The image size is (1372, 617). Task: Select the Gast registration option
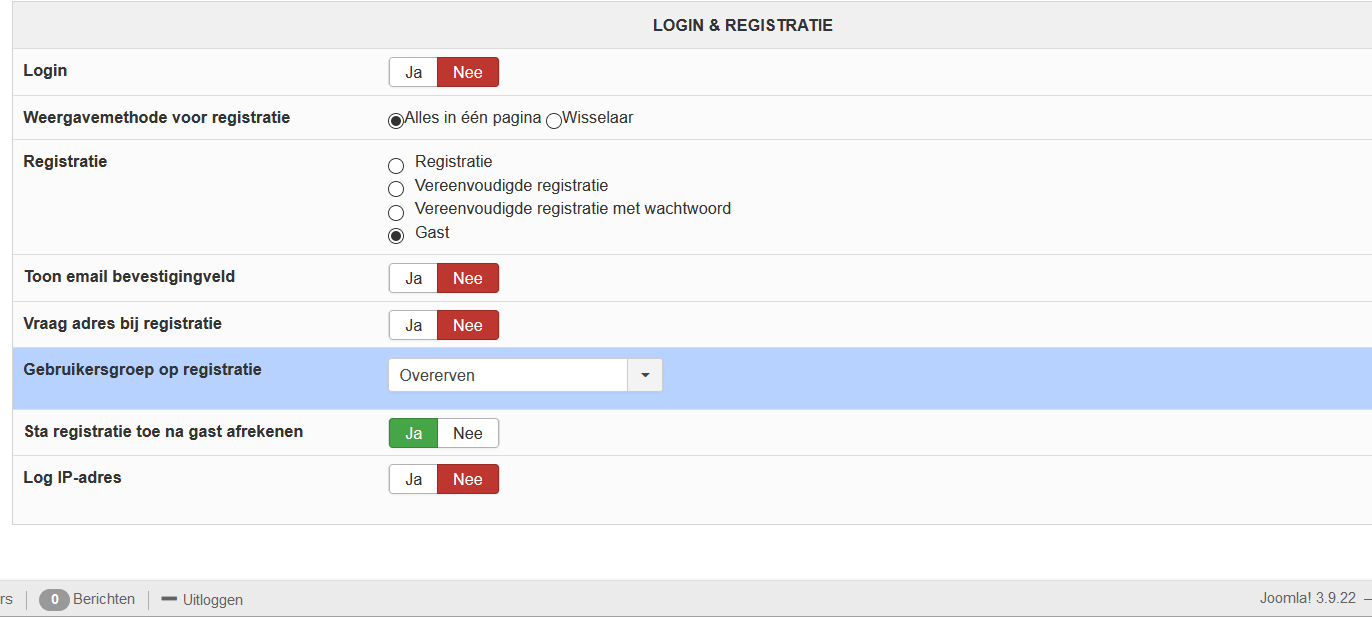click(396, 236)
